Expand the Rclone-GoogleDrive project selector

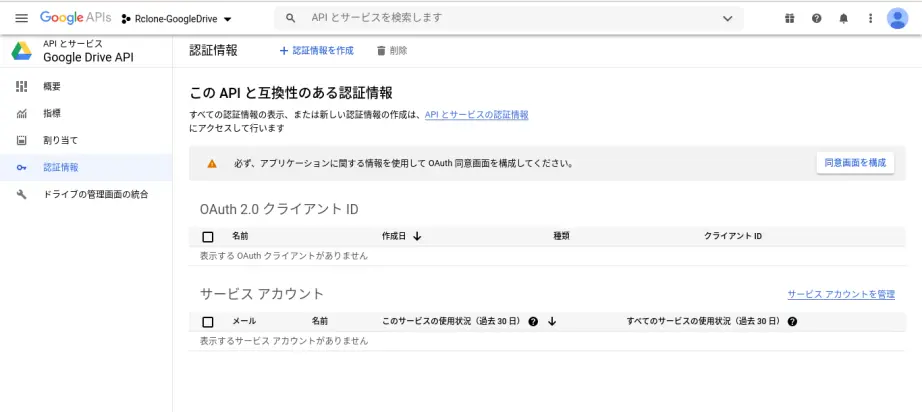[176, 19]
